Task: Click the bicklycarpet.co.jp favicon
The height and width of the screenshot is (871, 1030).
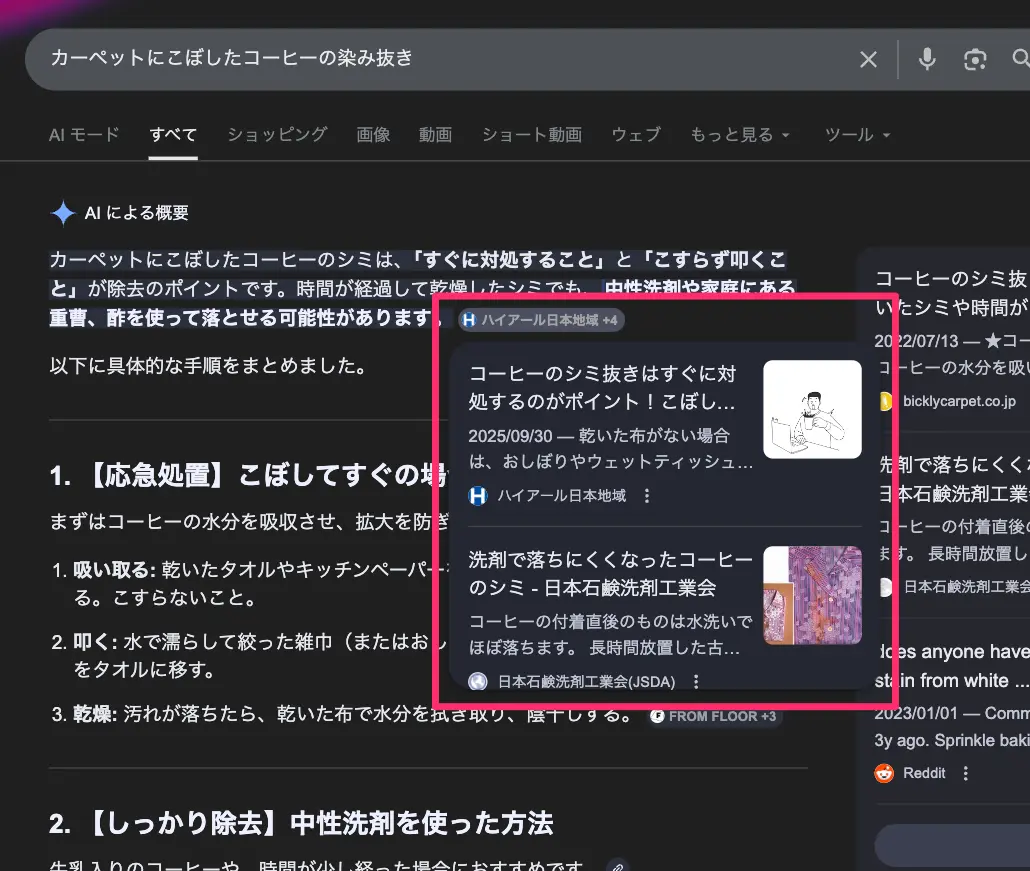Action: (x=885, y=404)
